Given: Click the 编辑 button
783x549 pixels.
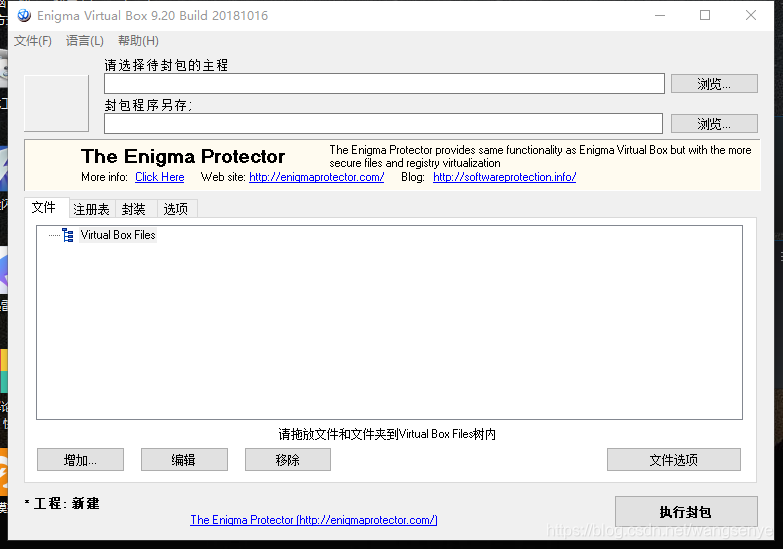Looking at the screenshot, I should [x=184, y=460].
